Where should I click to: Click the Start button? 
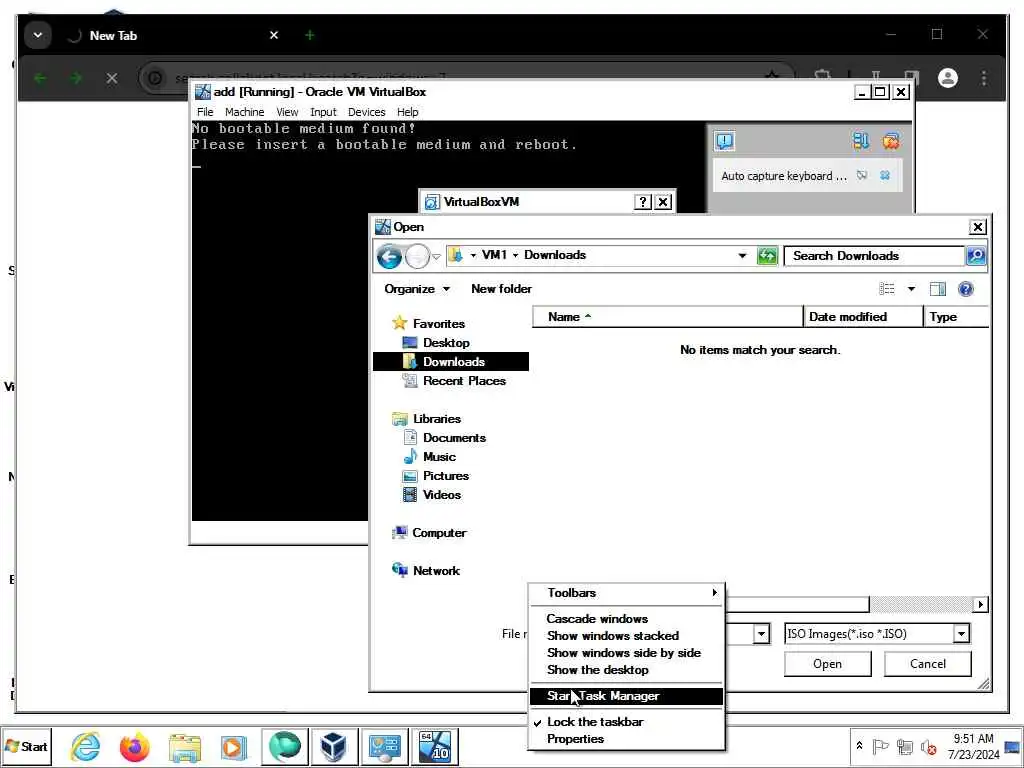(x=25, y=746)
